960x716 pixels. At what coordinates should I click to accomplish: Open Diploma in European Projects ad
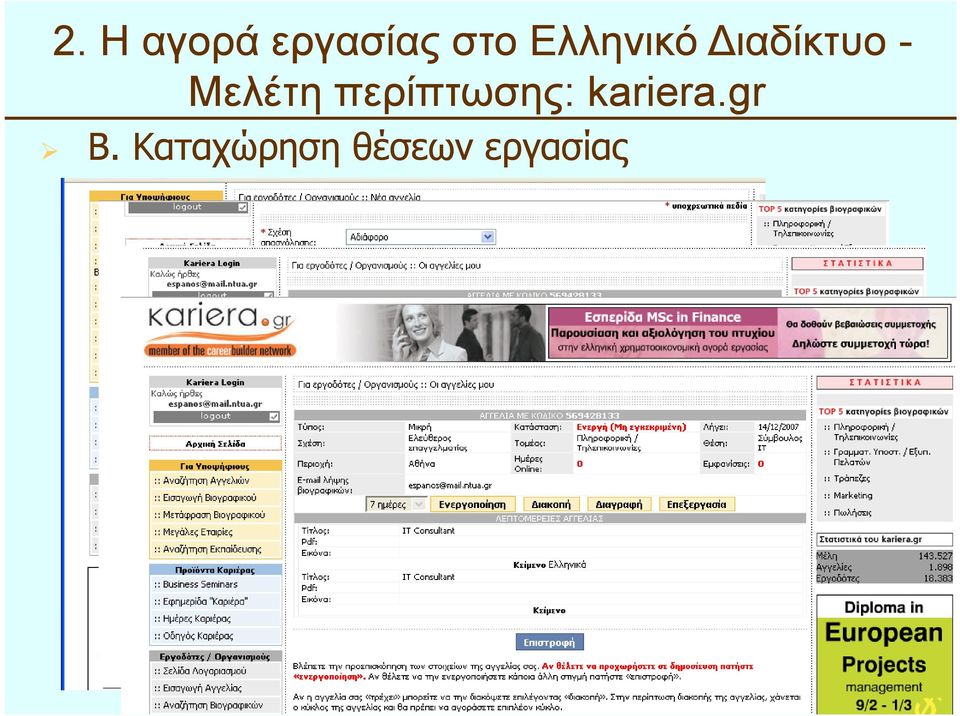point(884,655)
